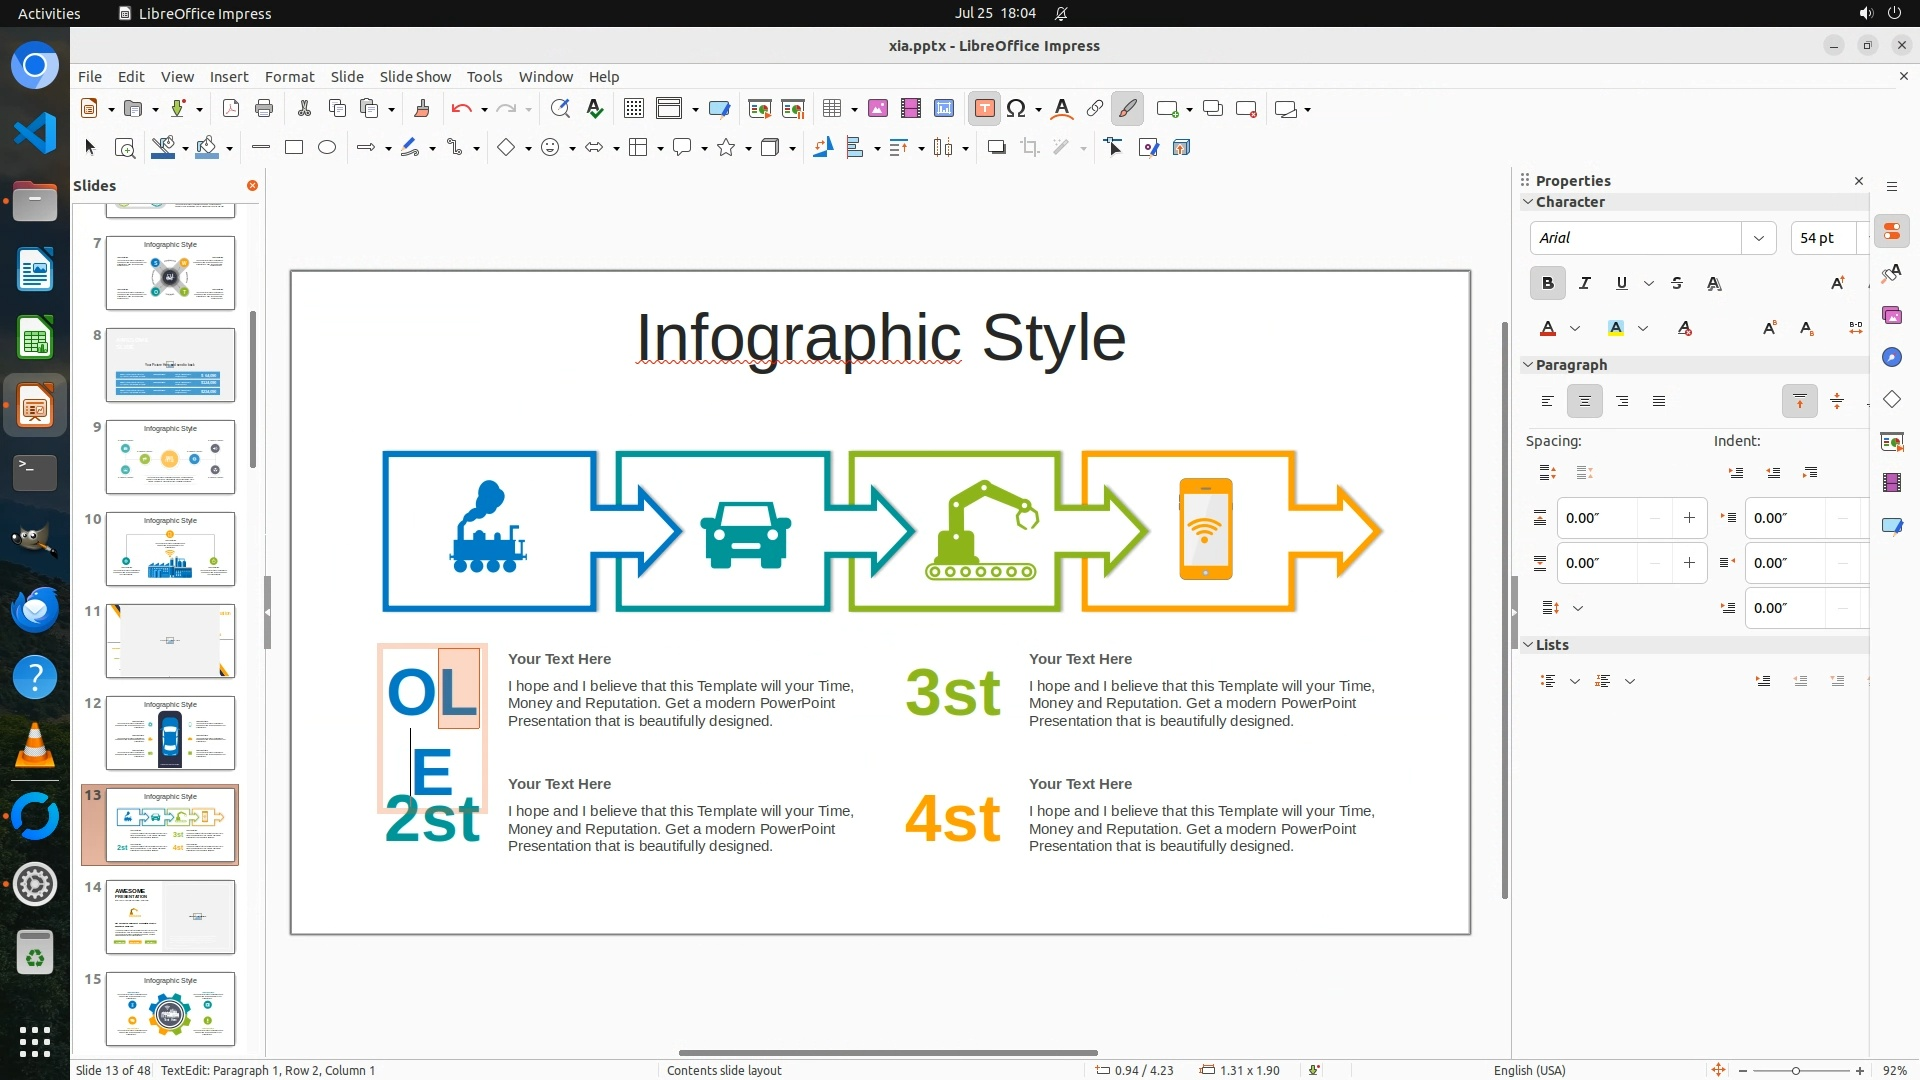The height and width of the screenshot is (1080, 1920).
Task: Click the Insert Text Box icon
Action: point(984,109)
